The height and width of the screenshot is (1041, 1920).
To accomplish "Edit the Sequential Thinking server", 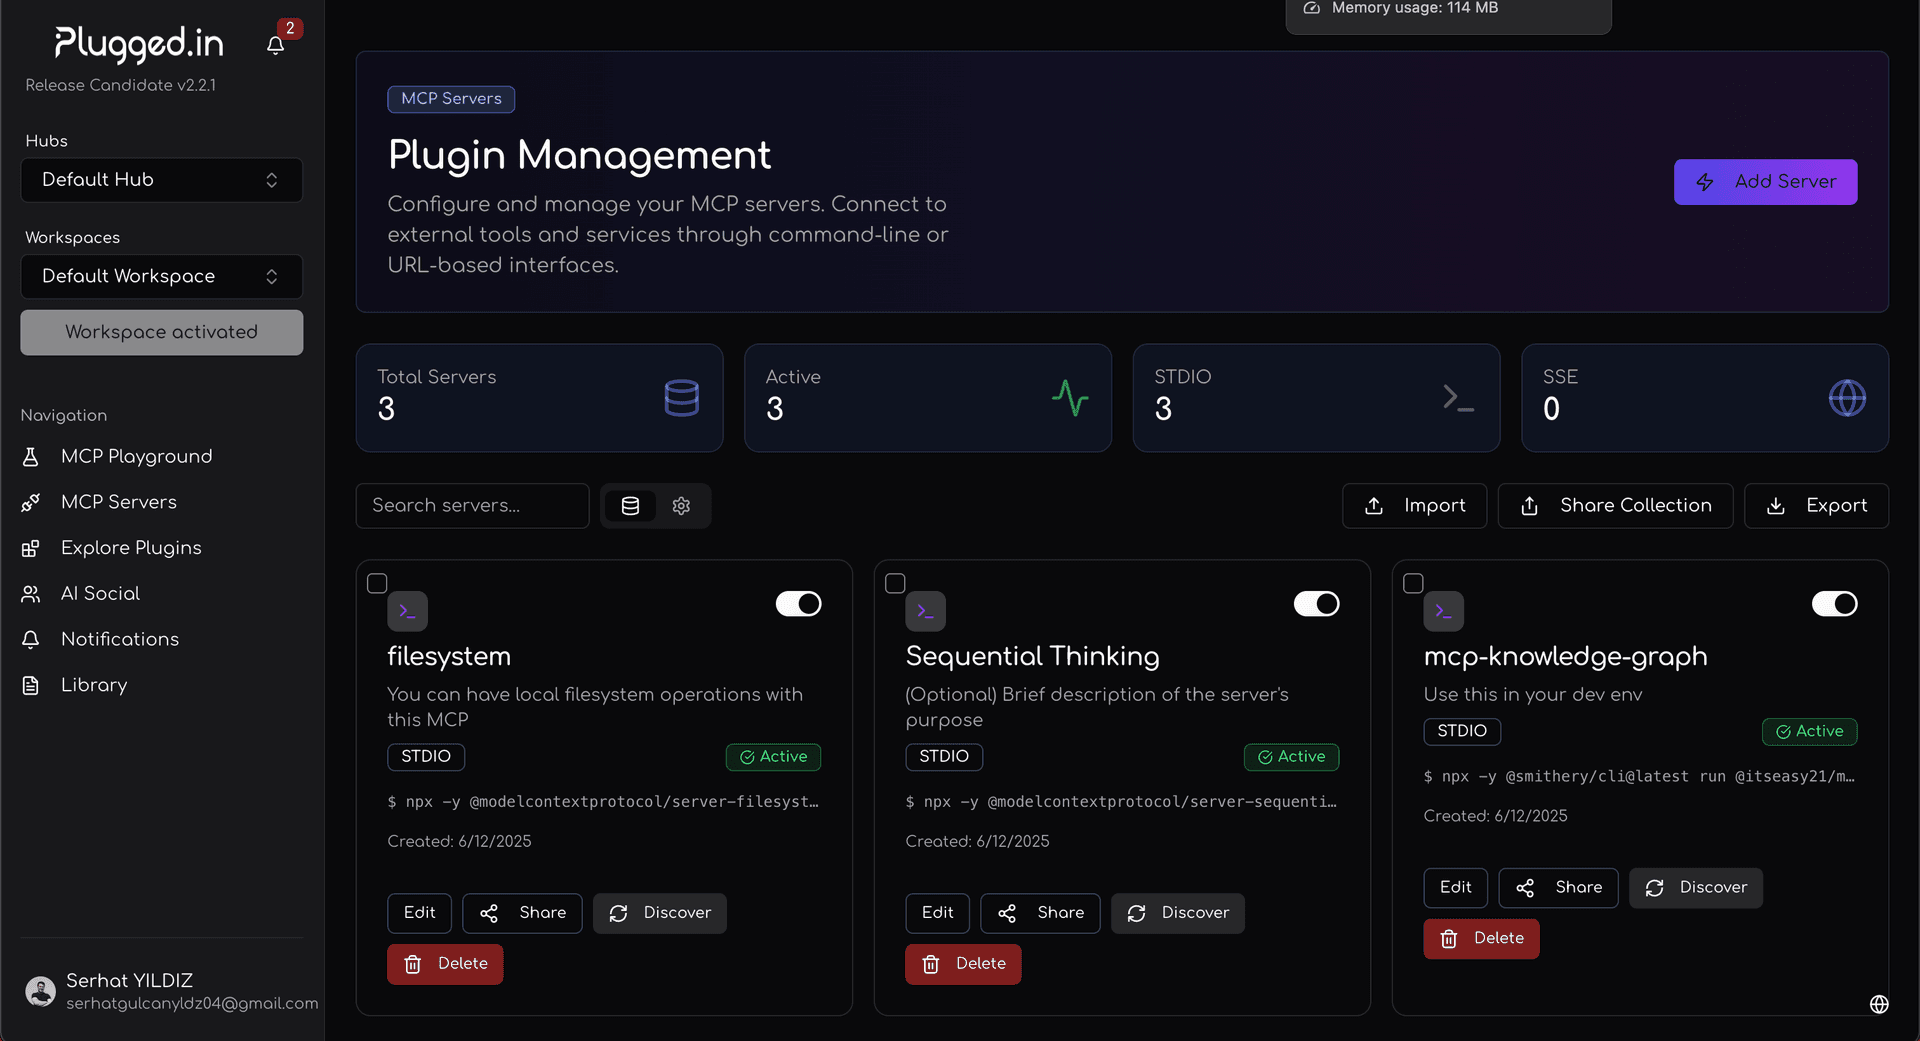I will tap(937, 913).
